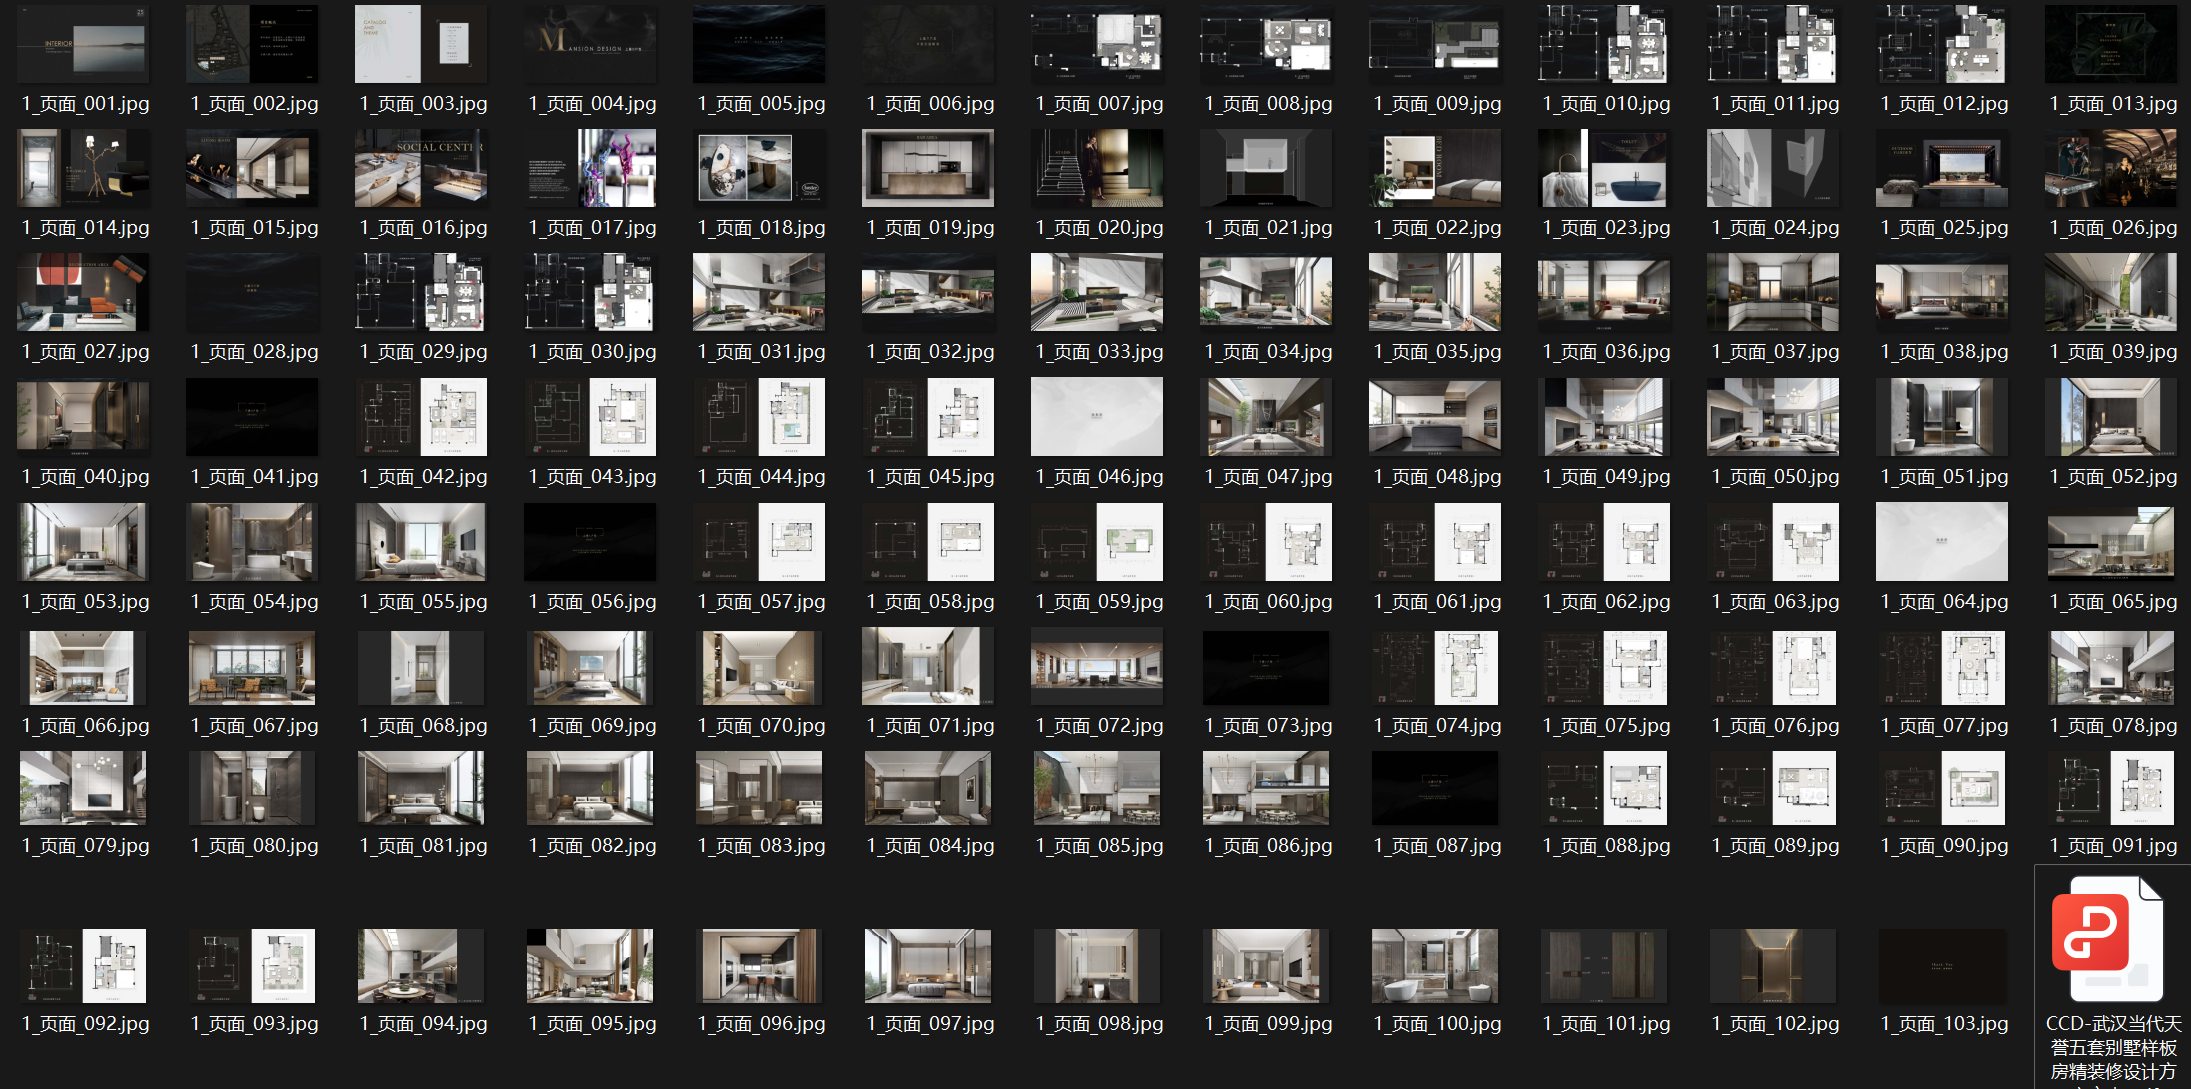Select the 1_页面_004.jpg Mansion Design image
The width and height of the screenshot is (2191, 1089).
click(x=591, y=45)
